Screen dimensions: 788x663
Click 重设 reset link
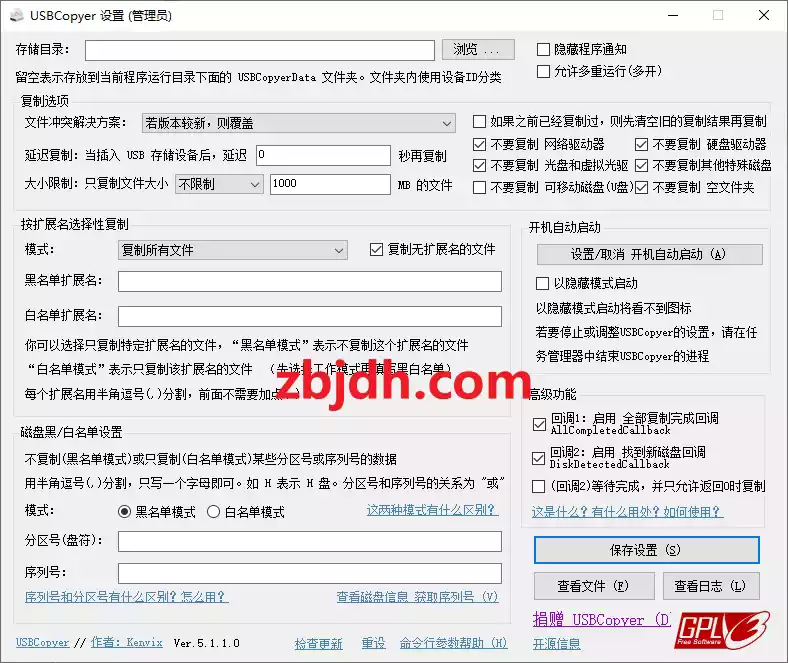tap(373, 643)
